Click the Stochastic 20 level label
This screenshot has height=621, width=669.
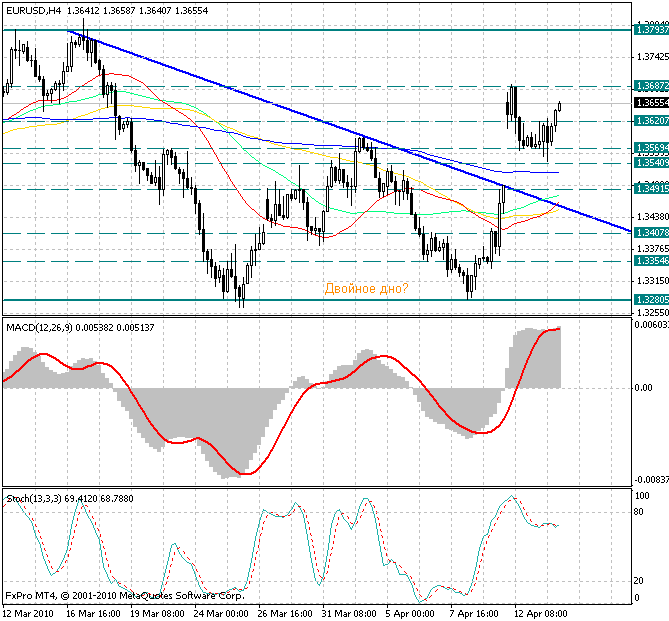click(639, 580)
